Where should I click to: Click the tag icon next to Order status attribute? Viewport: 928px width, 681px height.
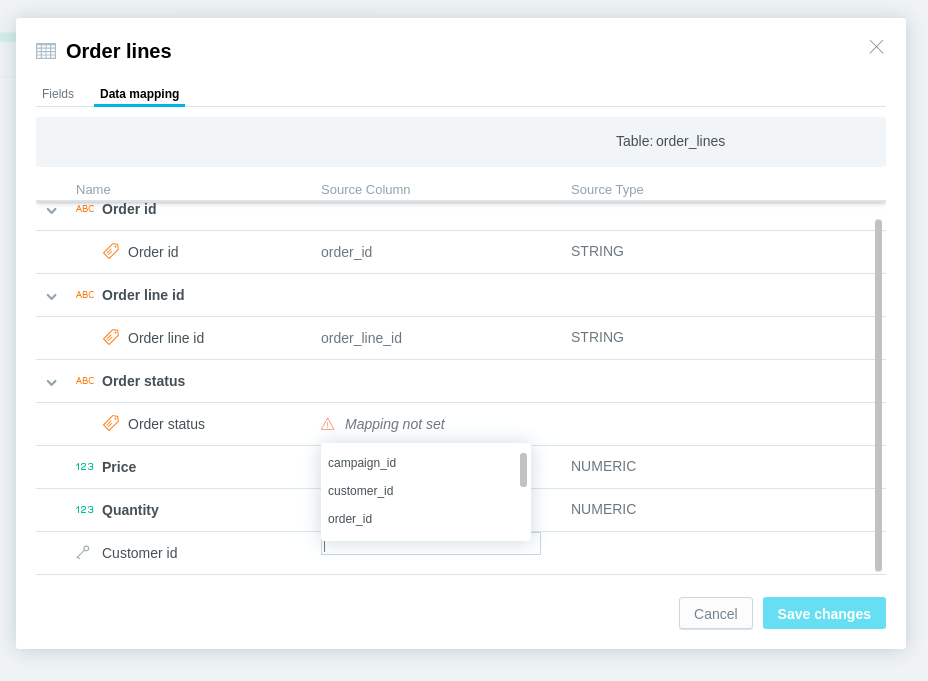tap(111, 424)
